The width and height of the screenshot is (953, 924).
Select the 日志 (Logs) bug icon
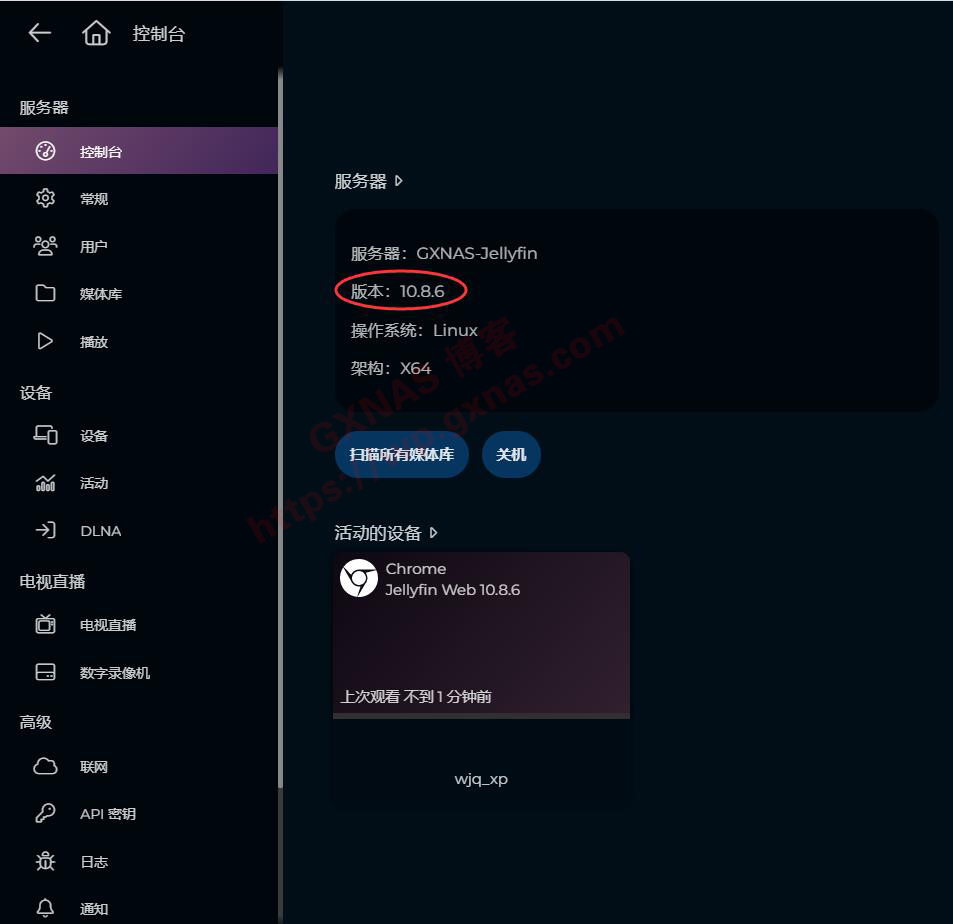point(45,861)
